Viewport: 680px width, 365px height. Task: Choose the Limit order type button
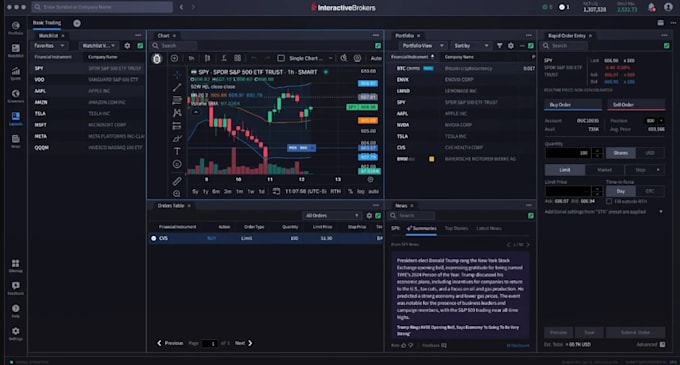tap(565, 170)
